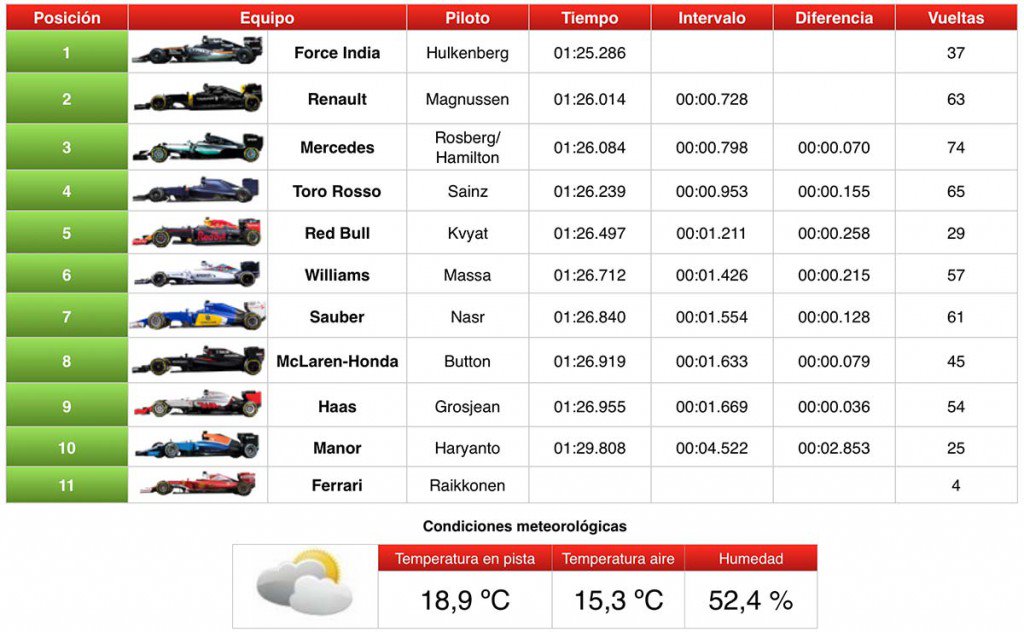
Task: Select the Tiempo column header
Action: [590, 18]
